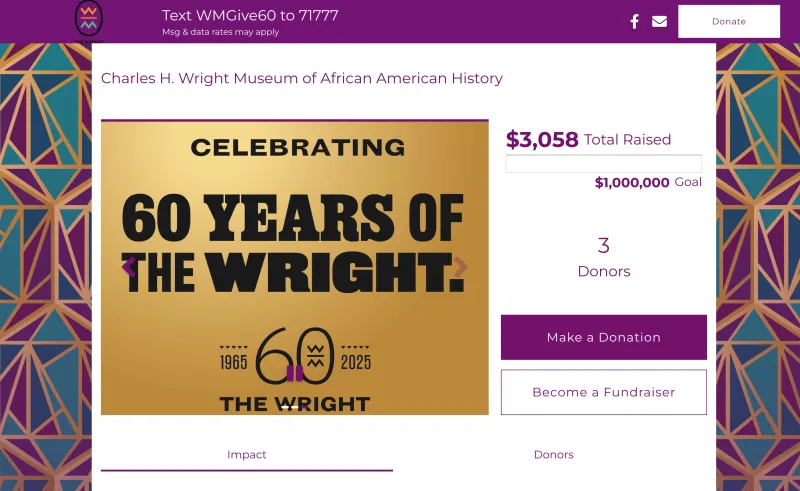Click The Wright museum logo
This screenshot has height=491, width=800.
point(89,20)
